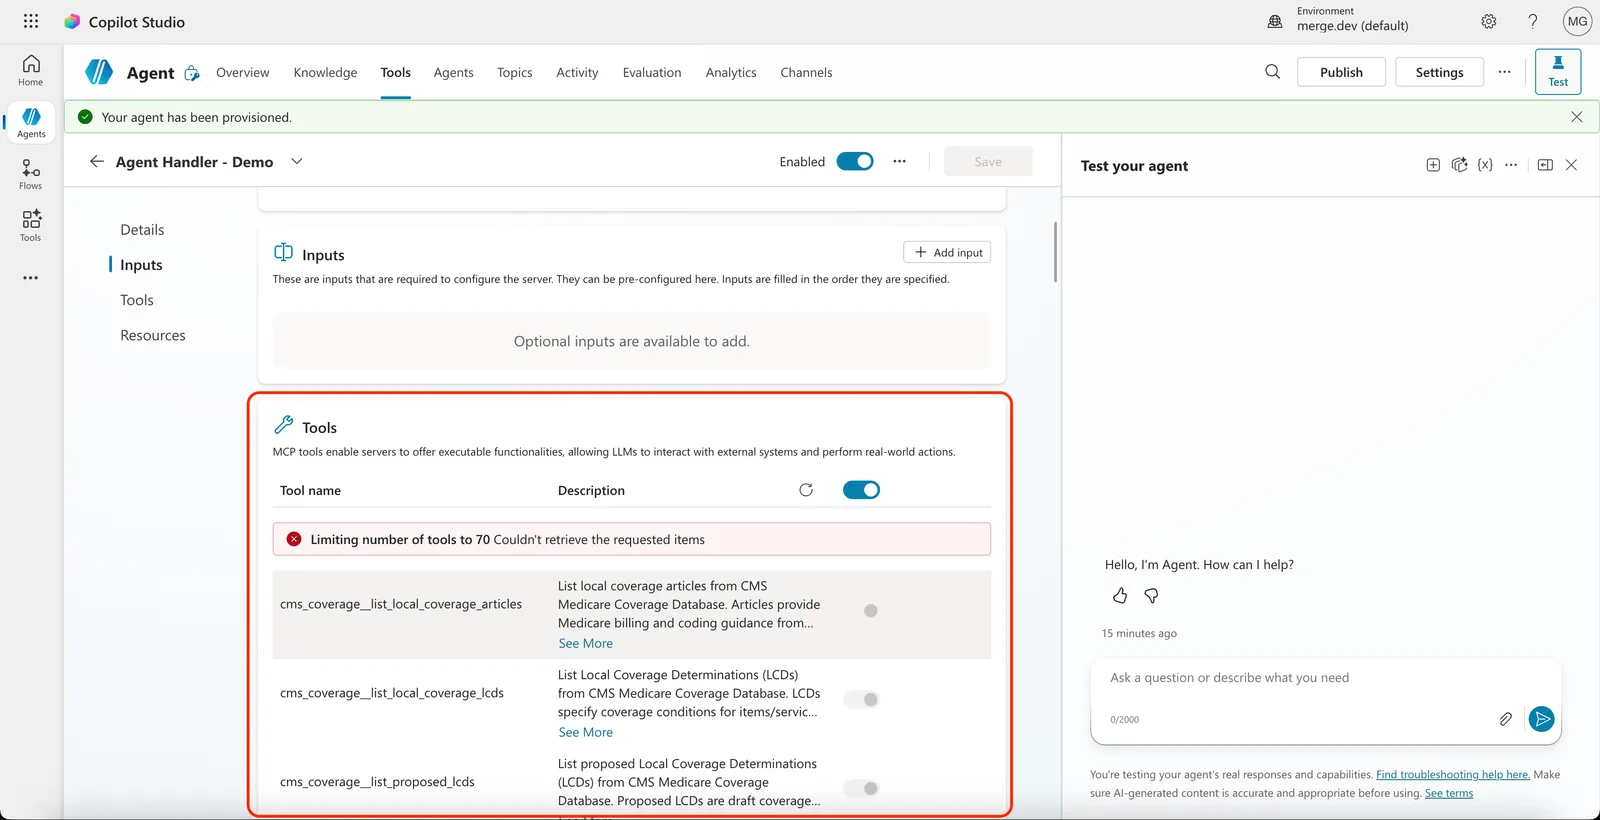Viewport: 1600px width, 820px height.
Task: Start new test conversation plus icon
Action: (1433, 165)
